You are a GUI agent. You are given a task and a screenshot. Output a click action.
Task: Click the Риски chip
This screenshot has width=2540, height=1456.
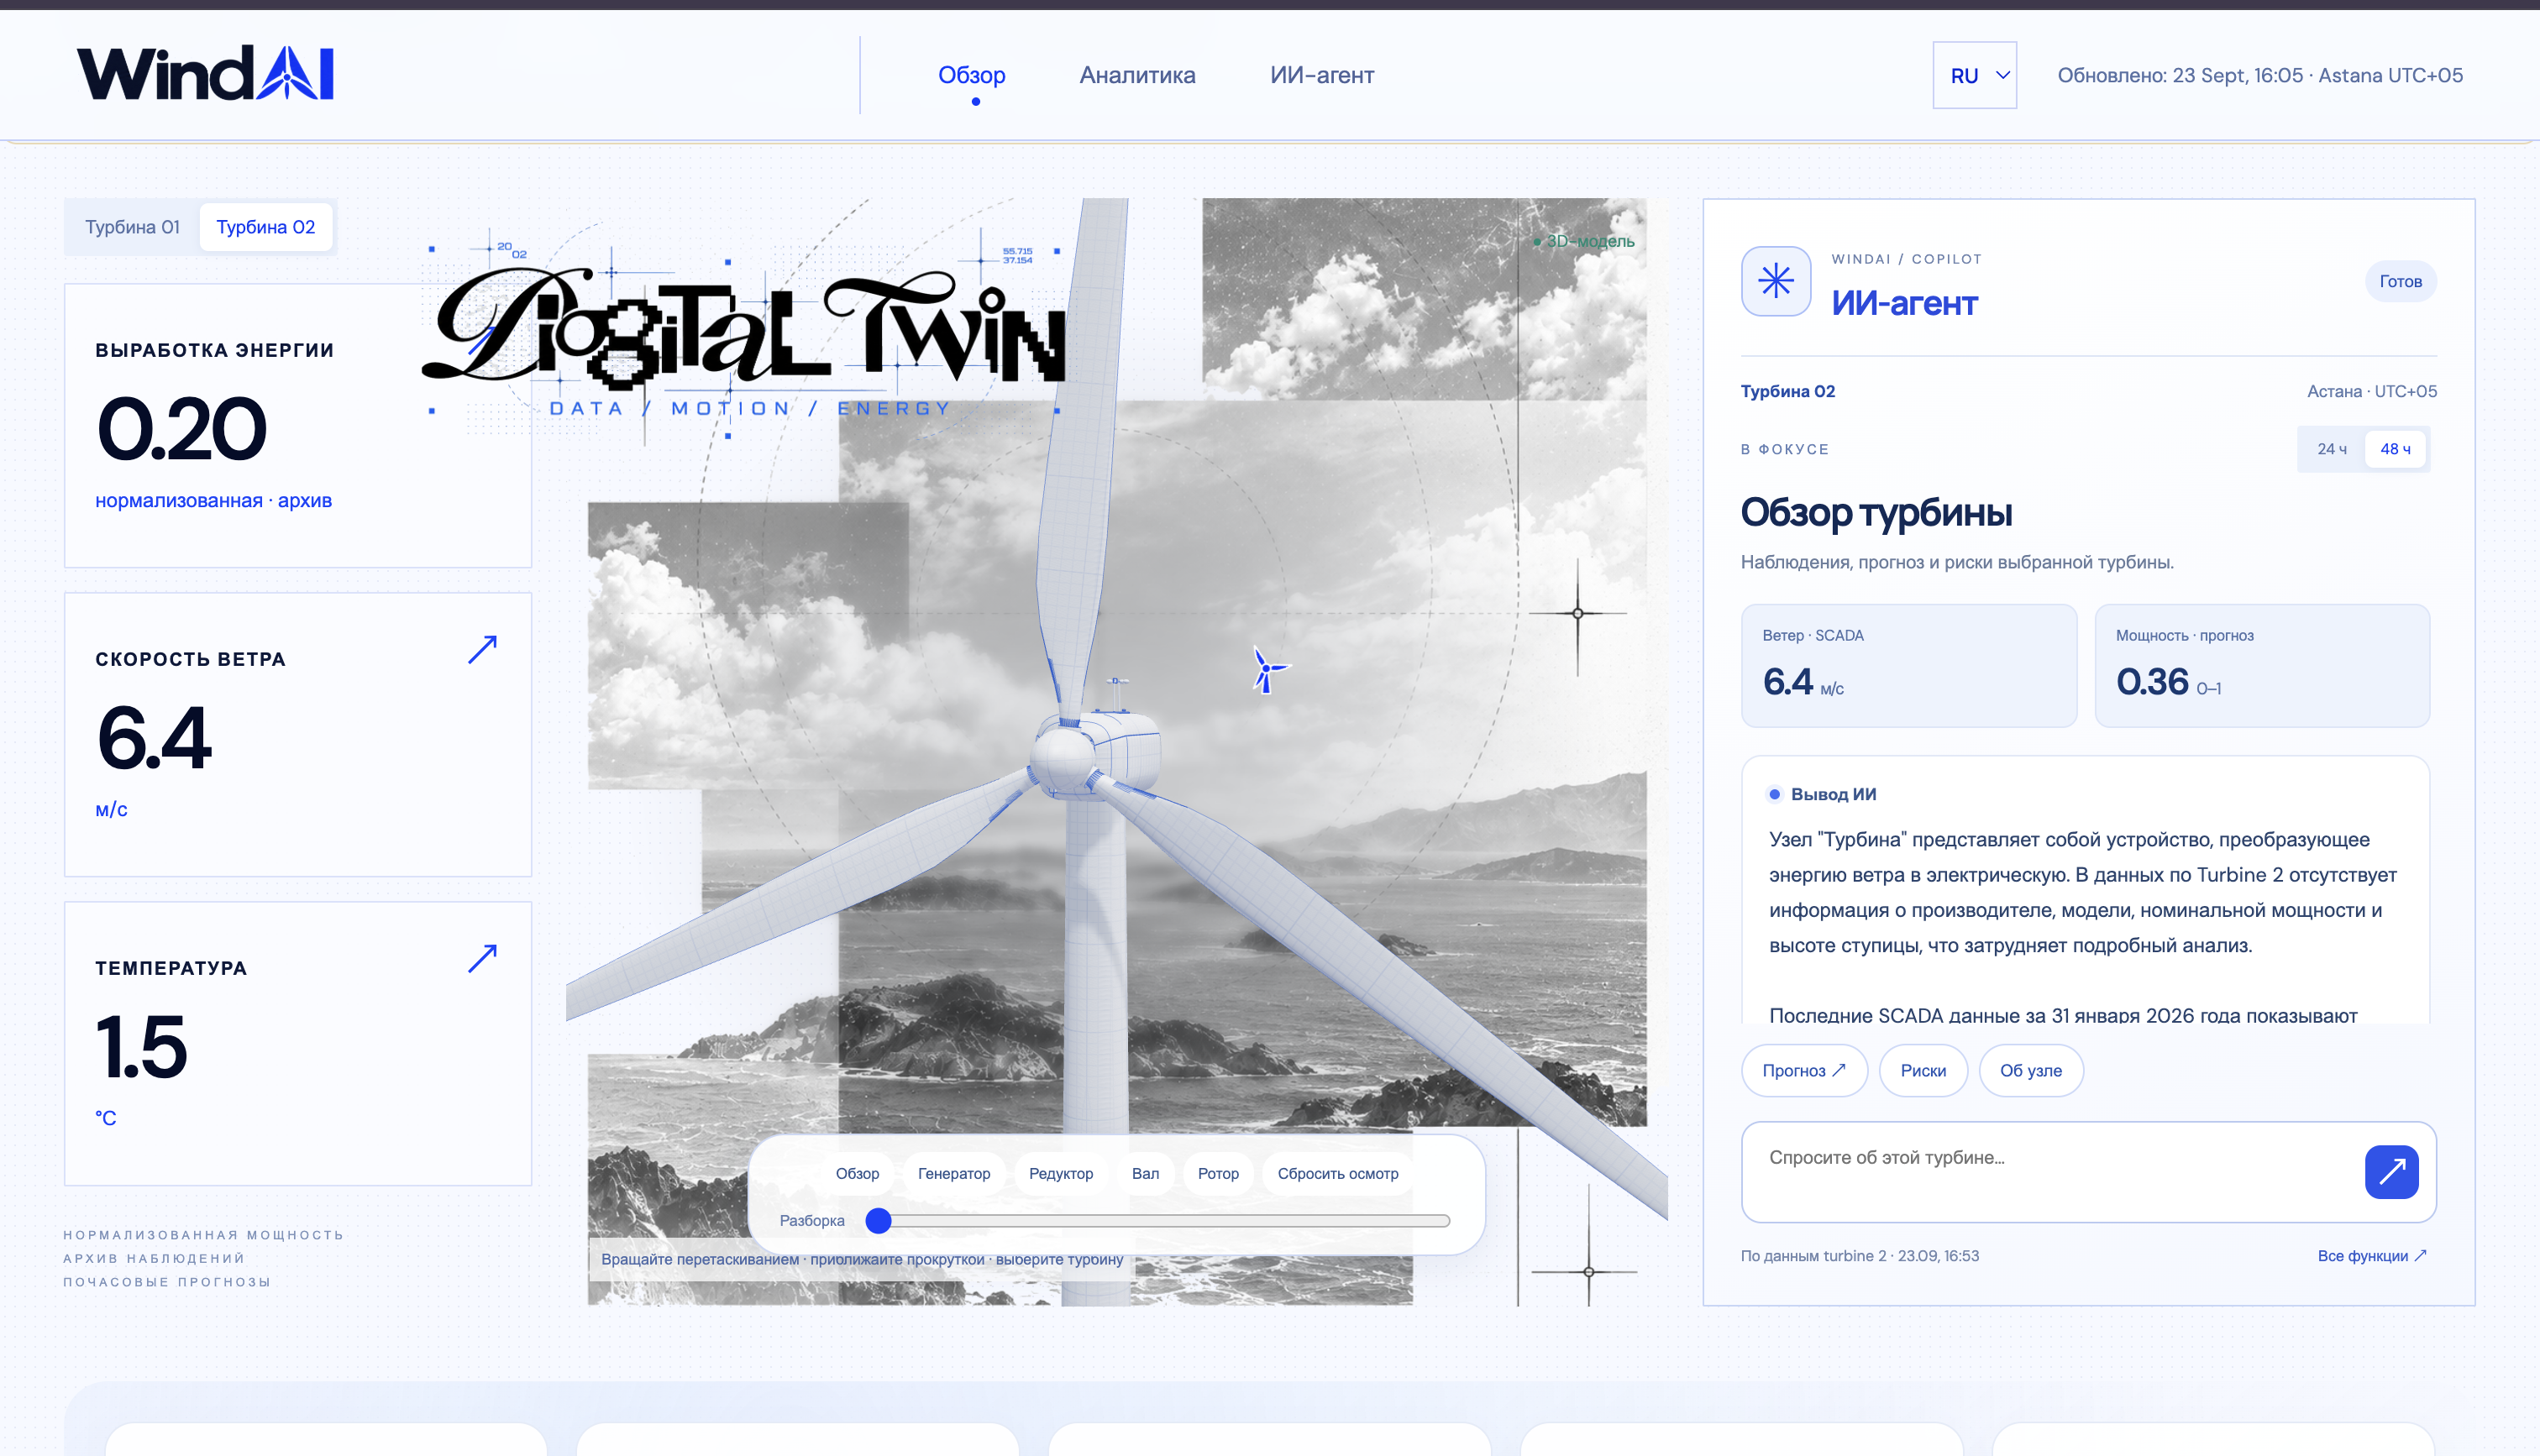(x=1923, y=1070)
